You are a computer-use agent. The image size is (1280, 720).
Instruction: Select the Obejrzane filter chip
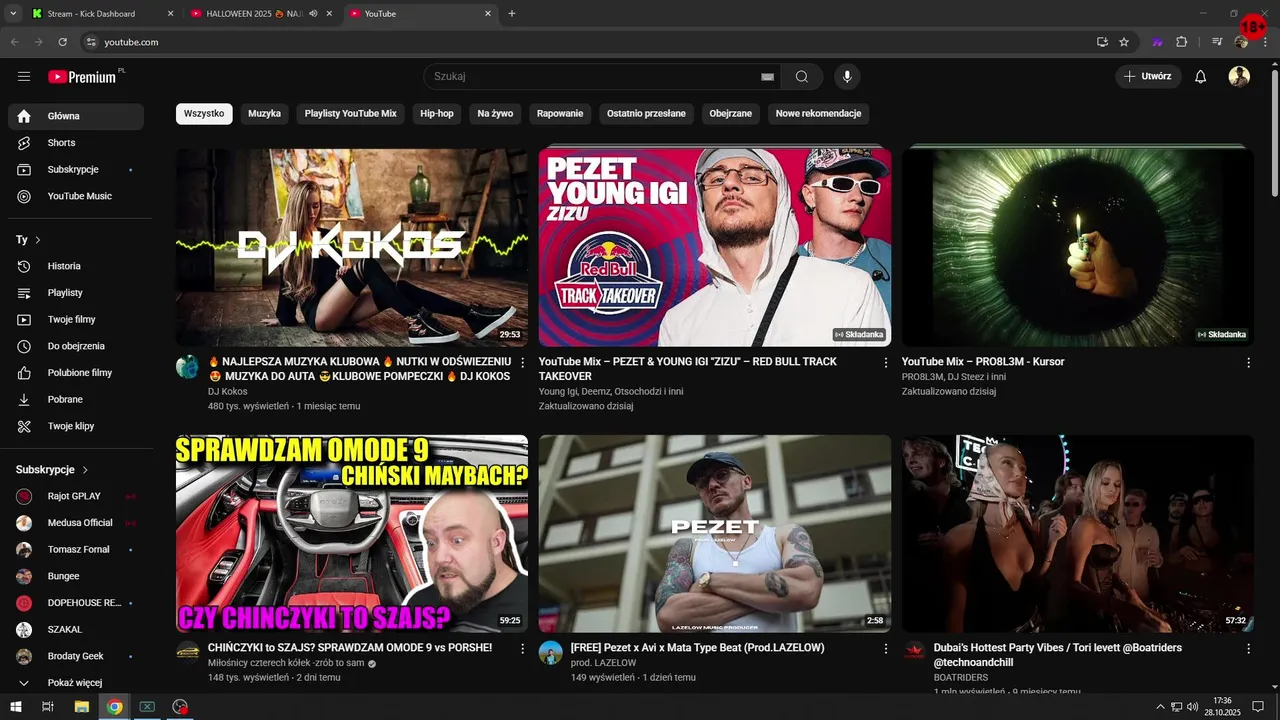(x=731, y=114)
